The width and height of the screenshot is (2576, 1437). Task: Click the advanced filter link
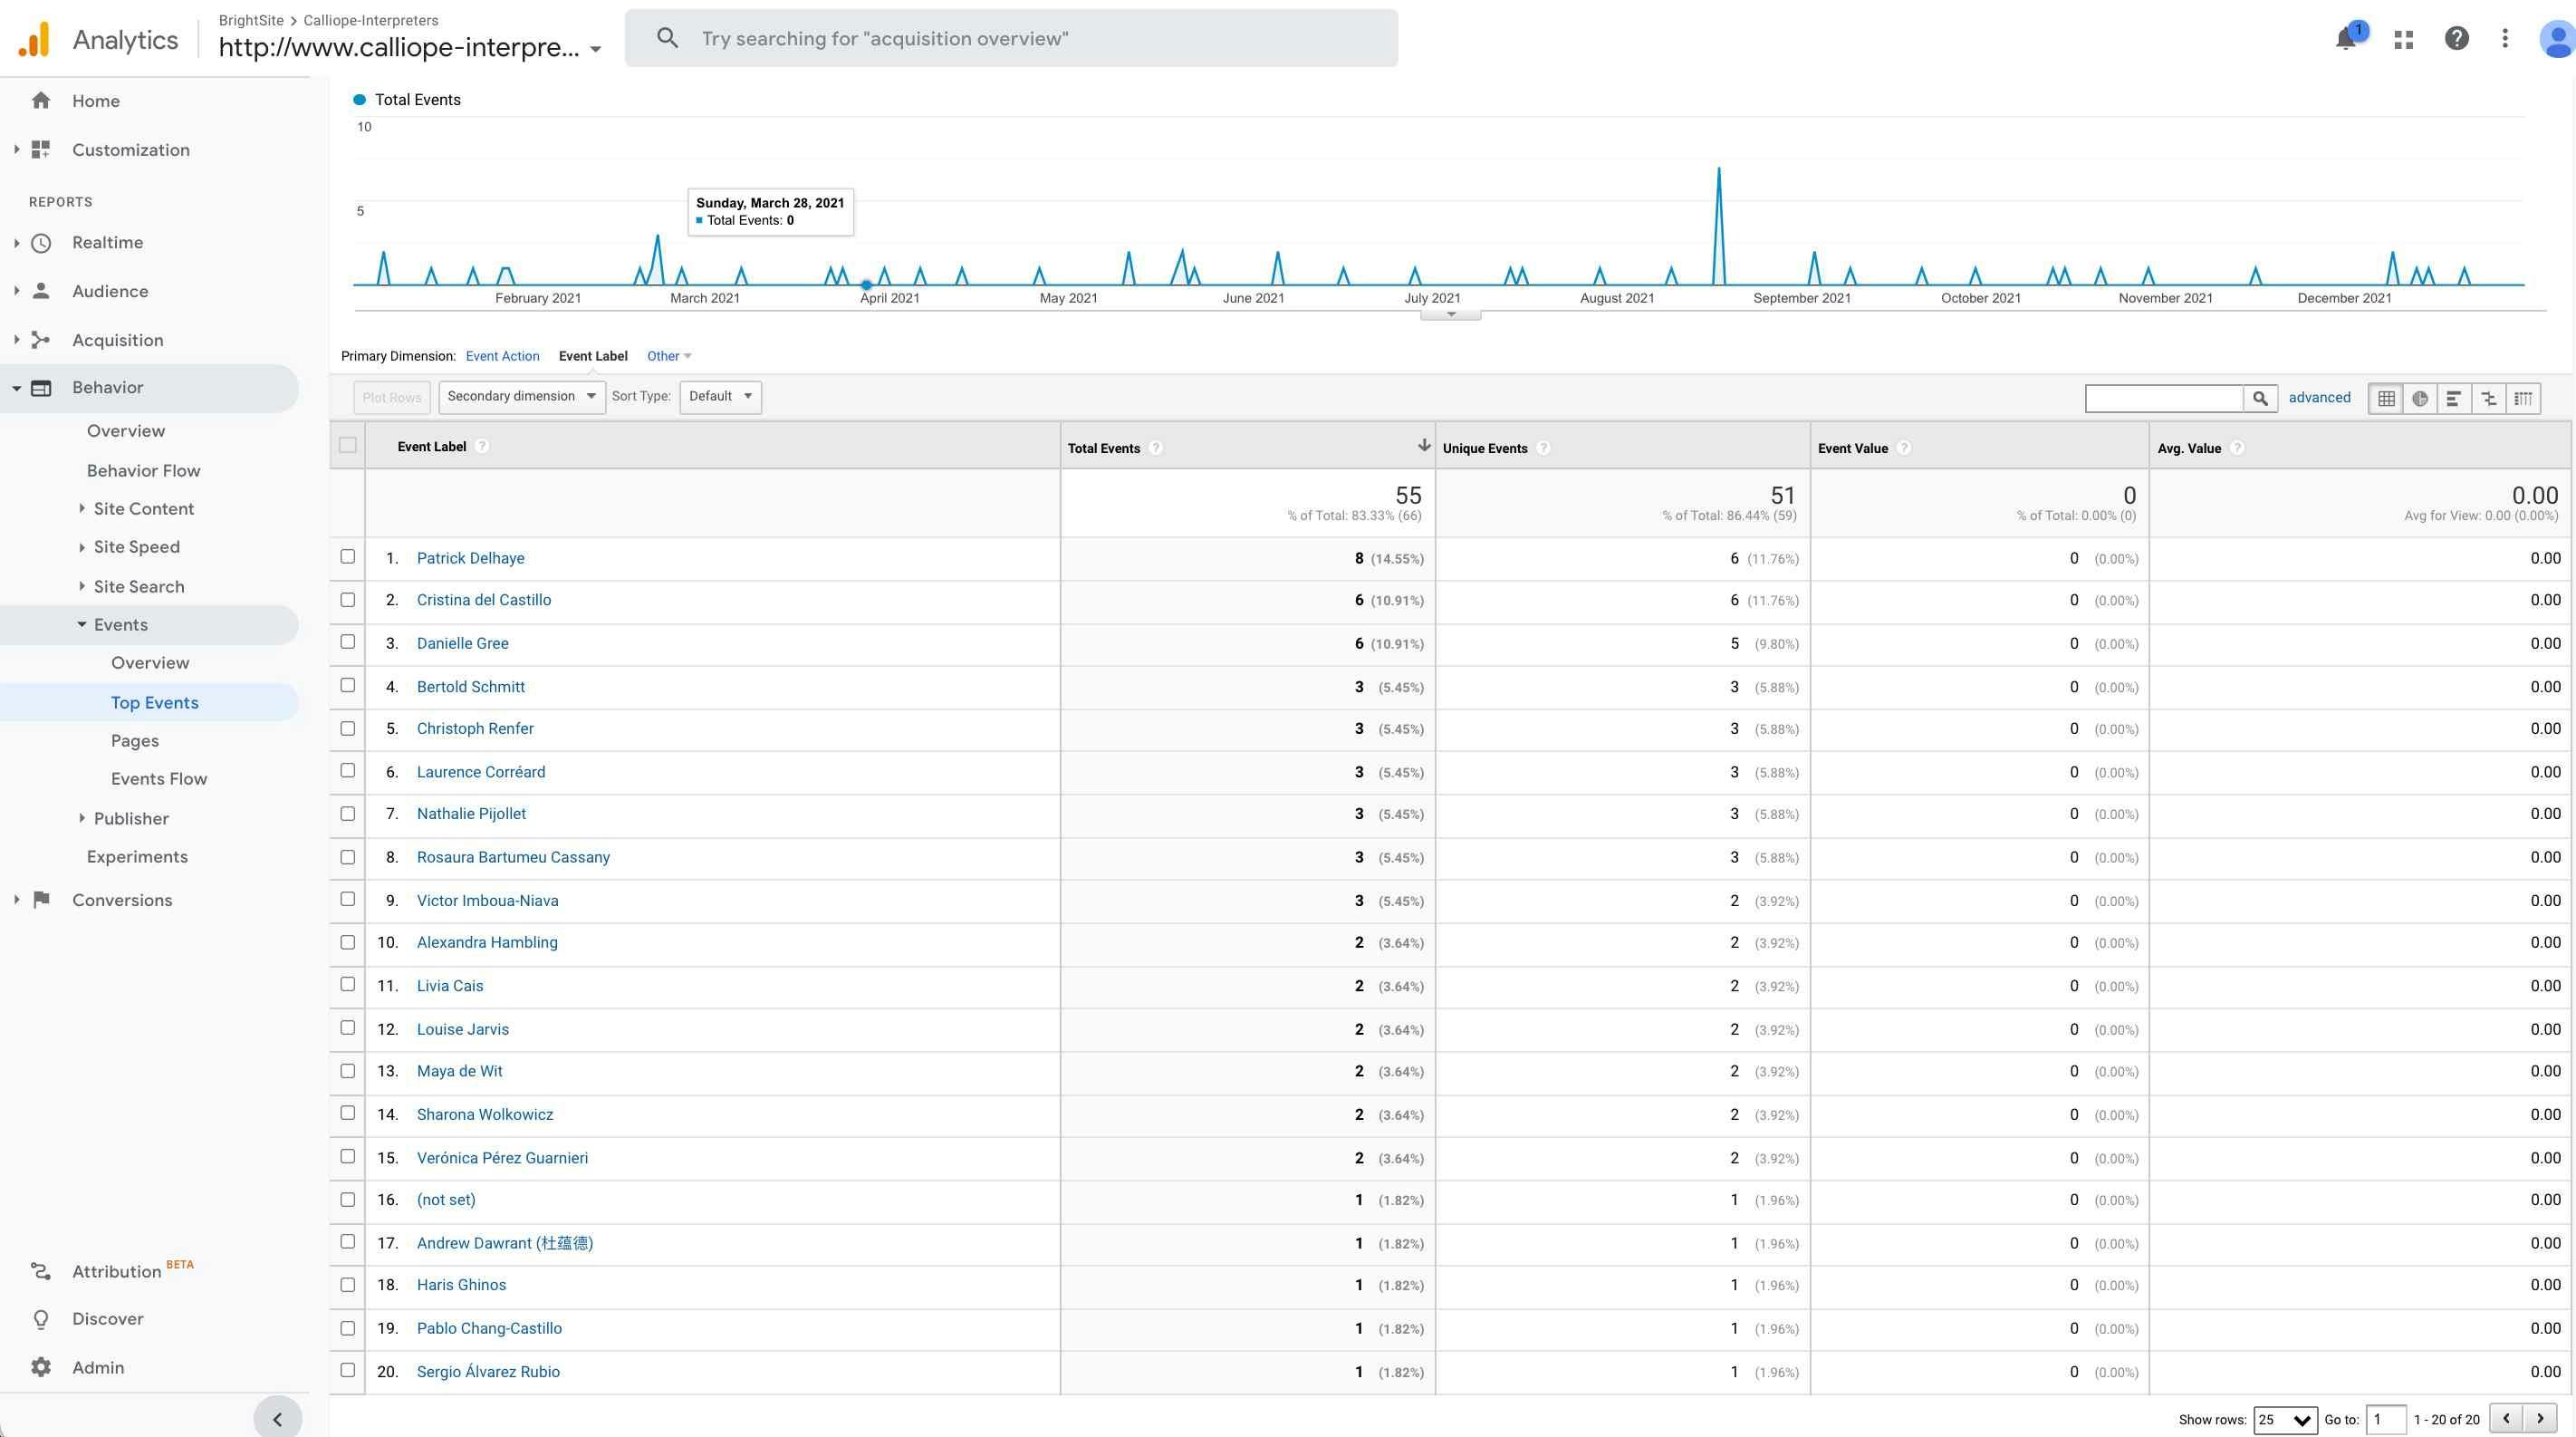pos(2319,397)
